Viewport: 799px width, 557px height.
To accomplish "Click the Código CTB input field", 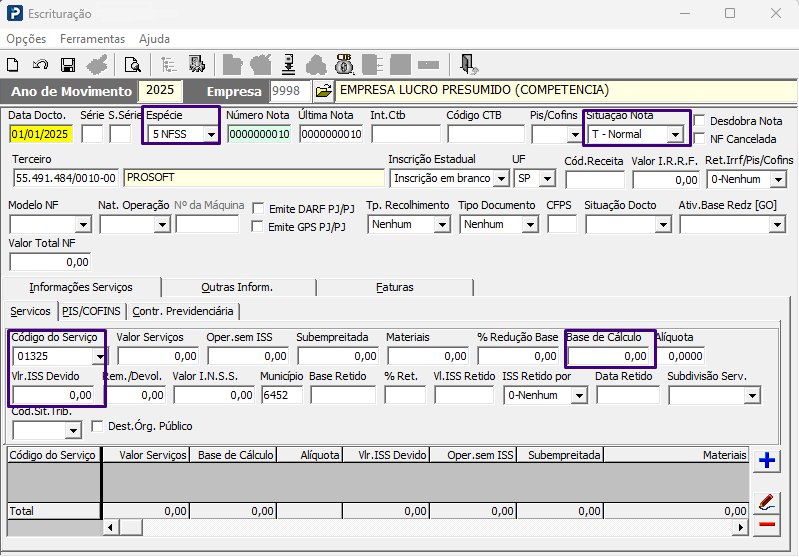I will (x=486, y=135).
